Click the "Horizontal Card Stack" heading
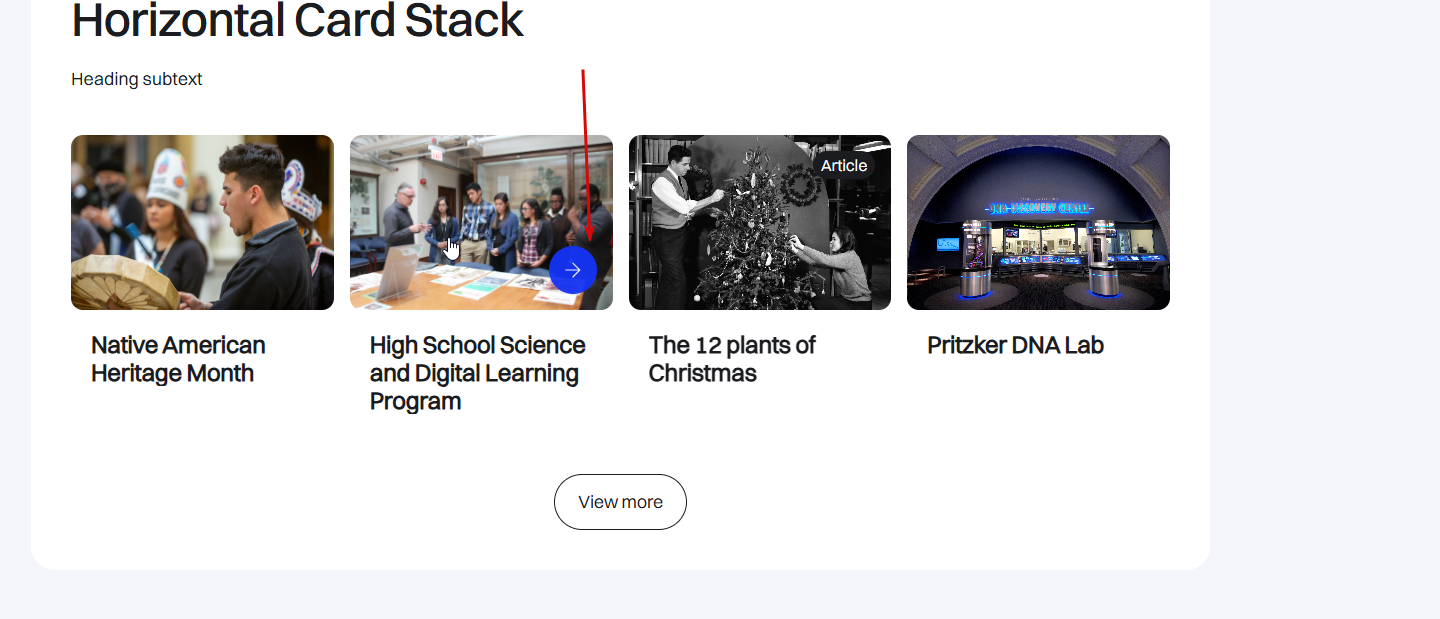The image size is (1440, 619). pos(297,21)
